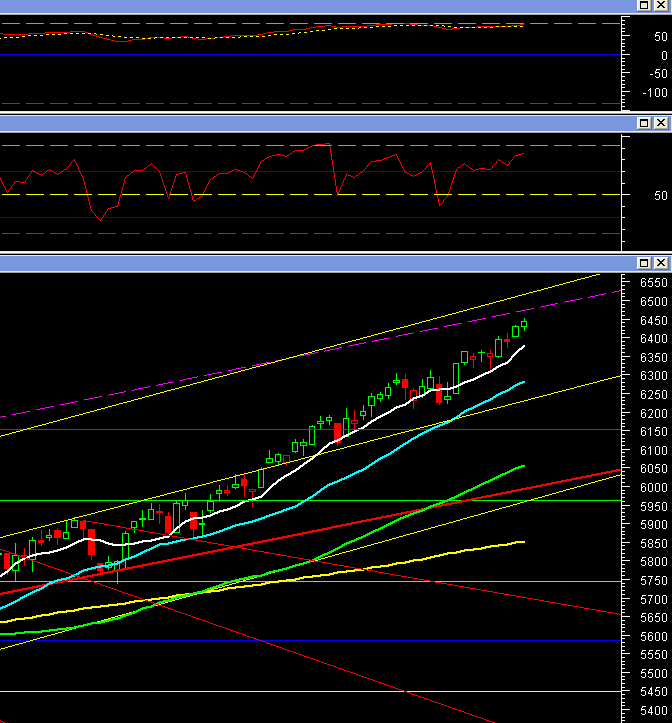Select the 6100 price axis label

(x=654, y=451)
